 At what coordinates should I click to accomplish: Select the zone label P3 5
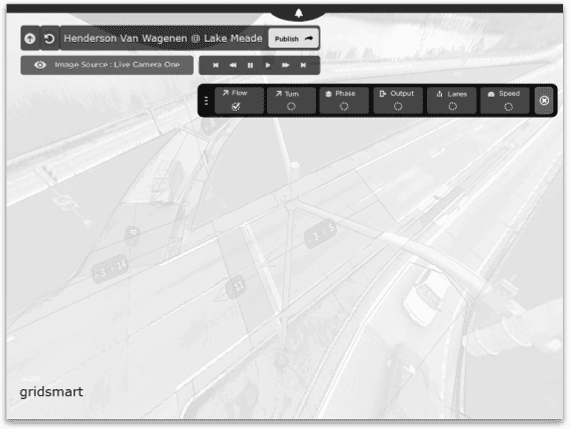click(320, 233)
